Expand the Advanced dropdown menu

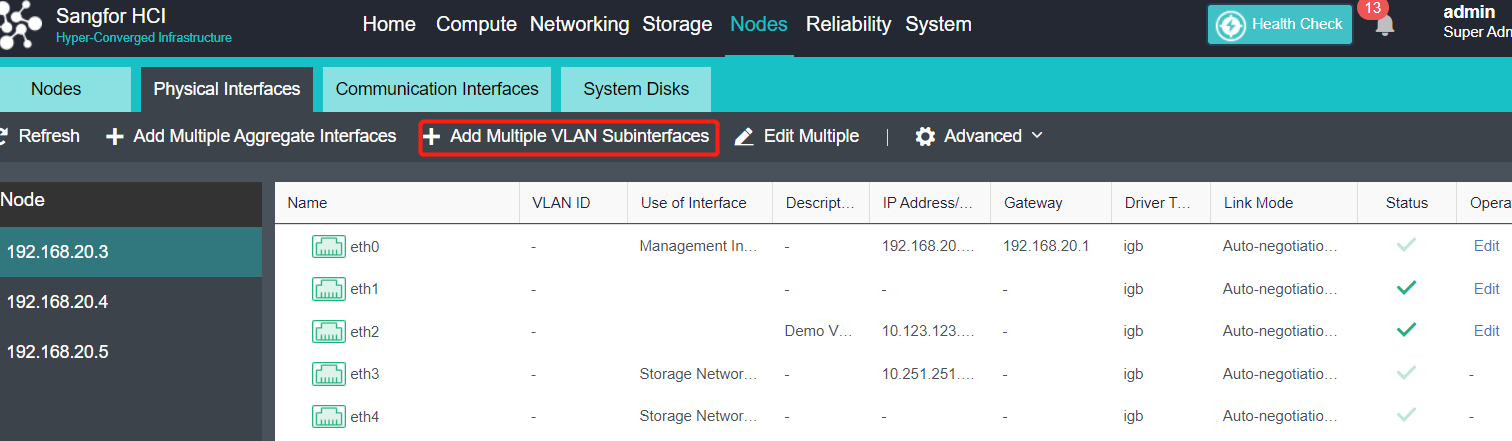[x=980, y=136]
